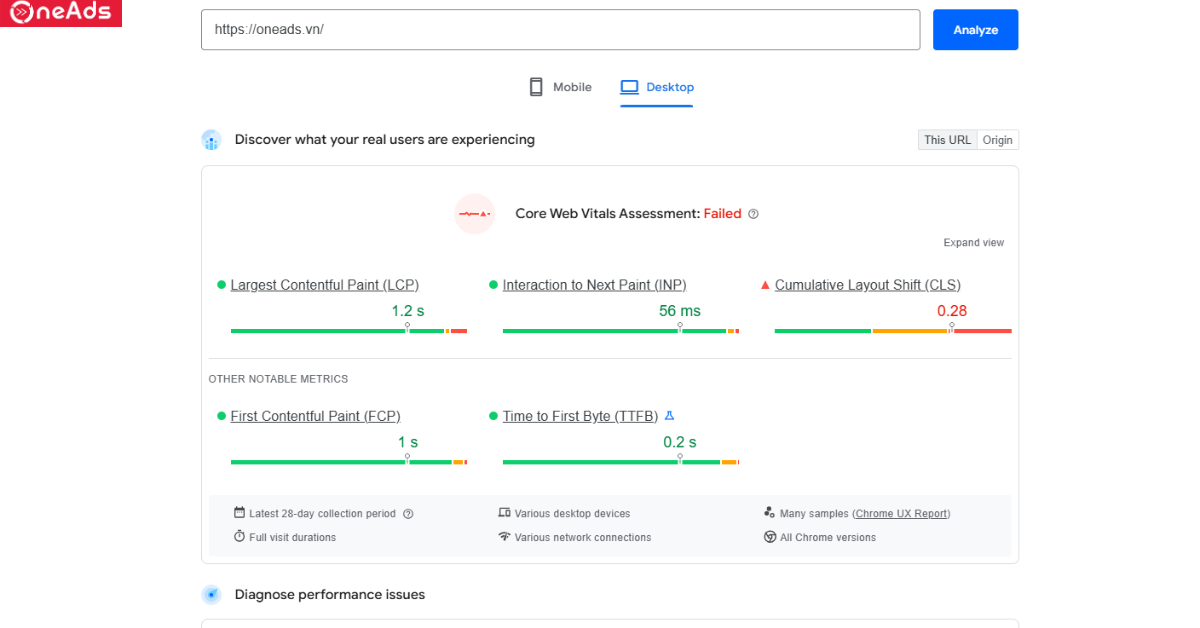Open the Largest Contentful Paint (LCP) link

click(x=325, y=285)
